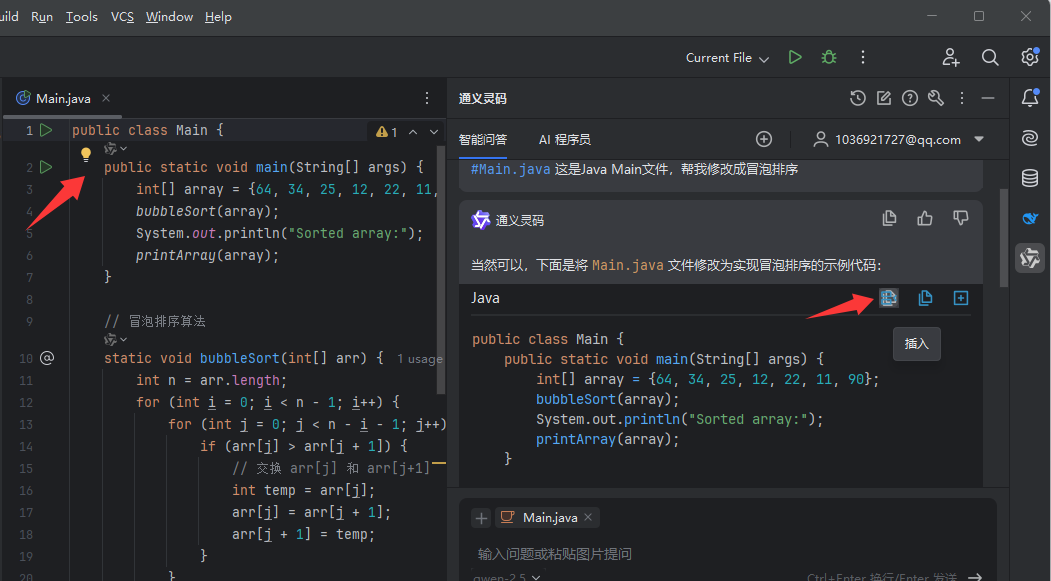Click the yellow light bulb quick-fix icon
The image size is (1051, 581).
pos(86,155)
